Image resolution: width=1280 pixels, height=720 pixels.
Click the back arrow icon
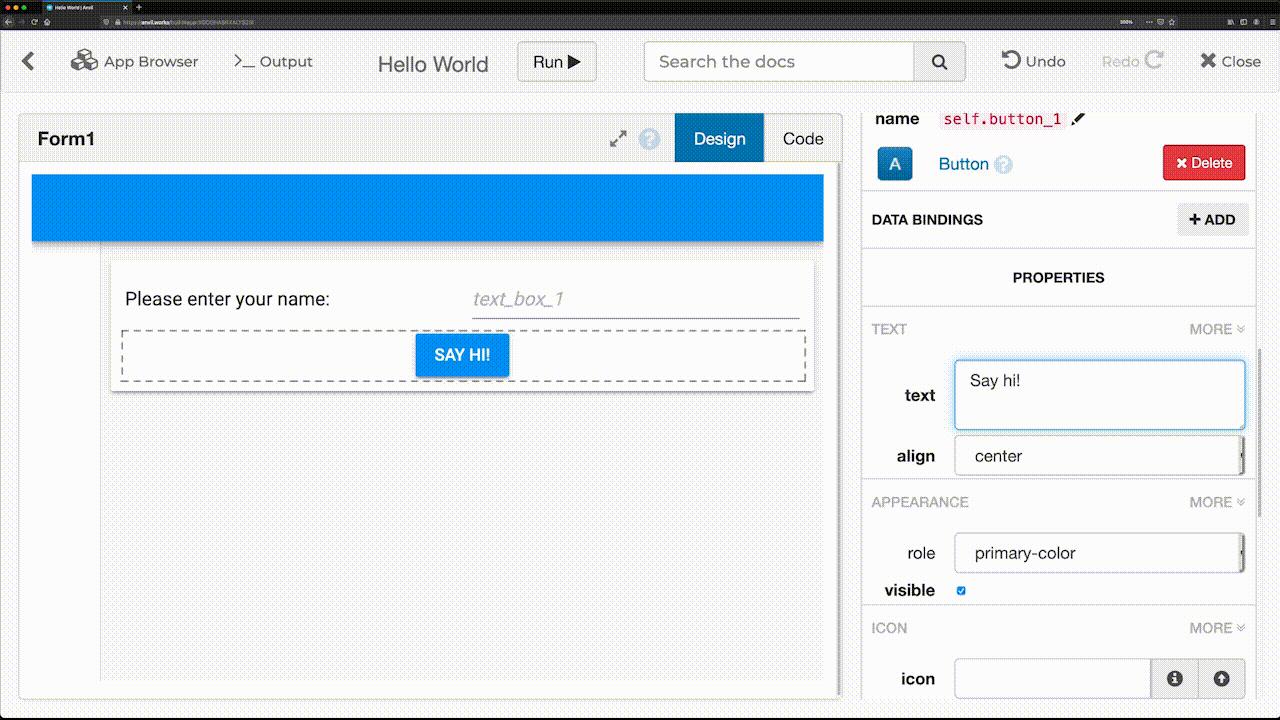[x=28, y=61]
